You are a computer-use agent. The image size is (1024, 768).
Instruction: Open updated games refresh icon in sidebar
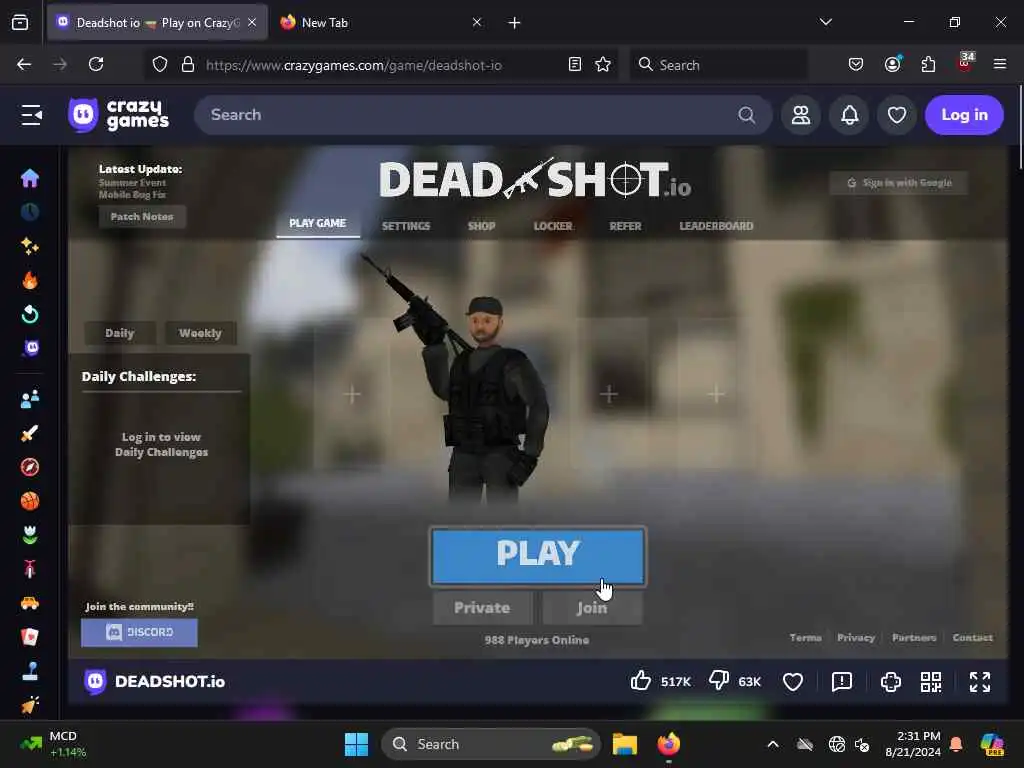coord(30,315)
